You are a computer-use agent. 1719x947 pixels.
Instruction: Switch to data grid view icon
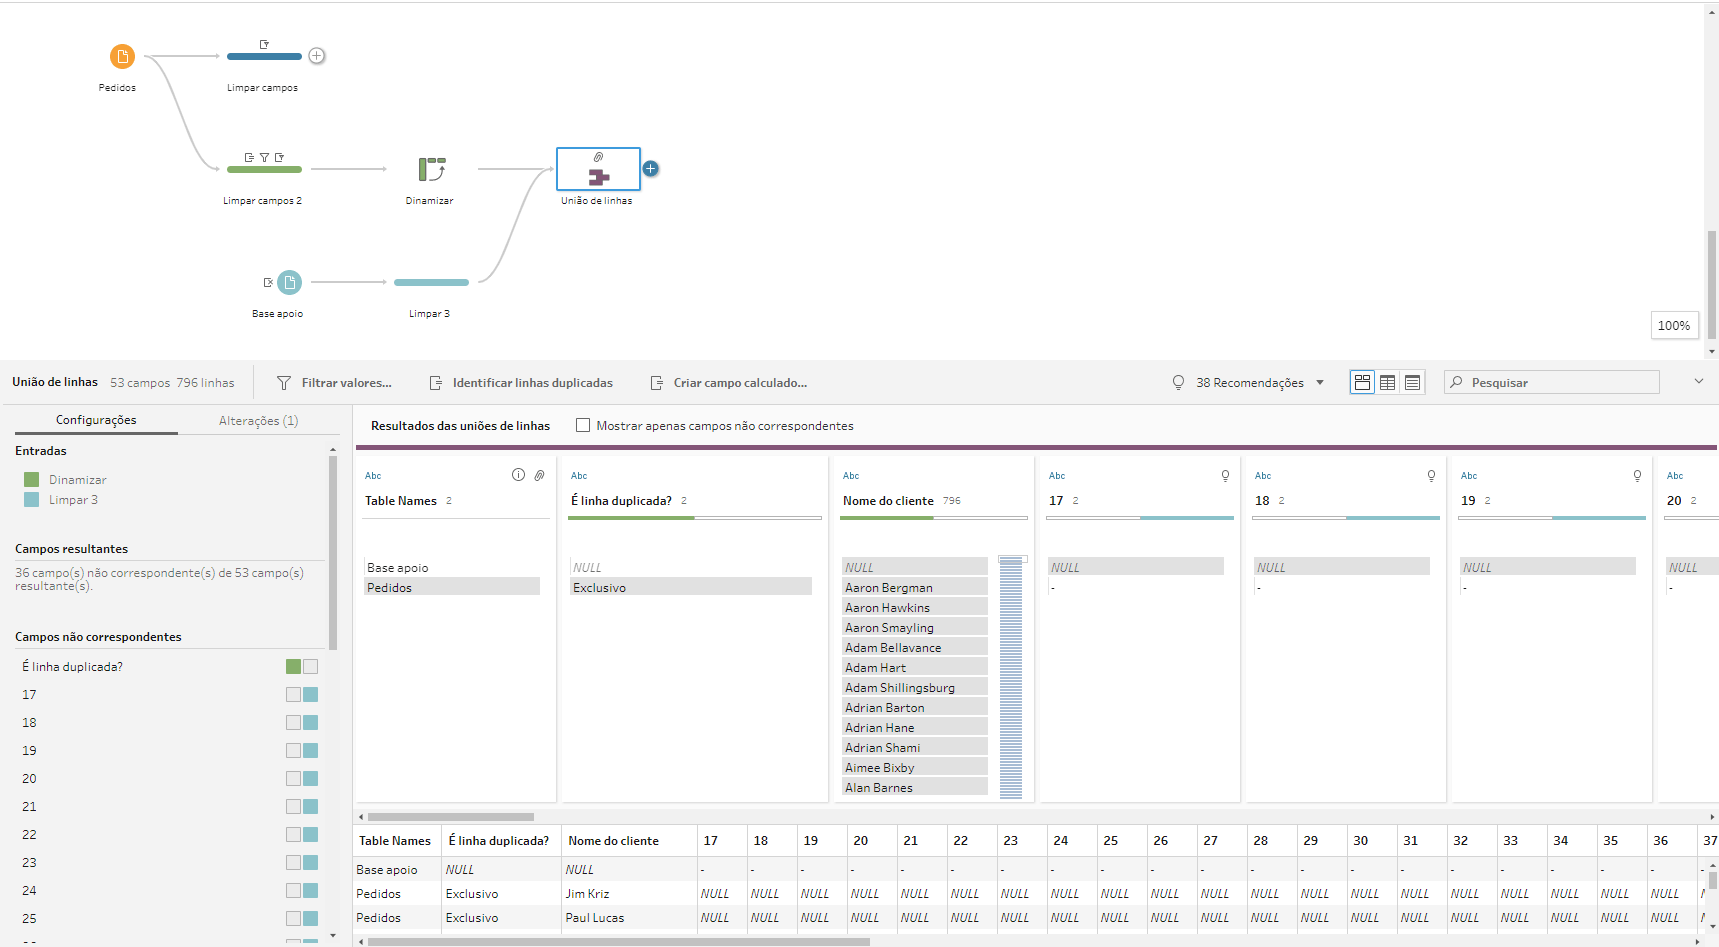coord(1387,383)
